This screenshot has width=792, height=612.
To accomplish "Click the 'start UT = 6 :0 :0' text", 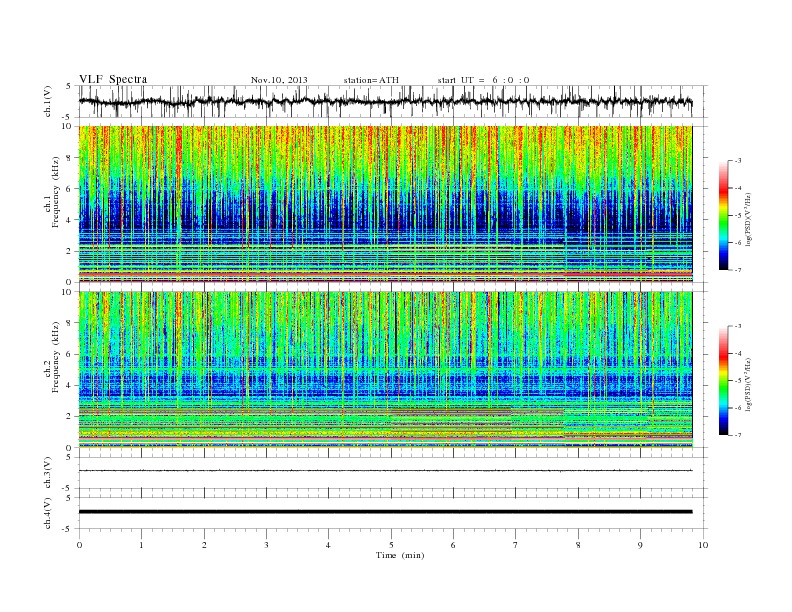I will pos(483,80).
